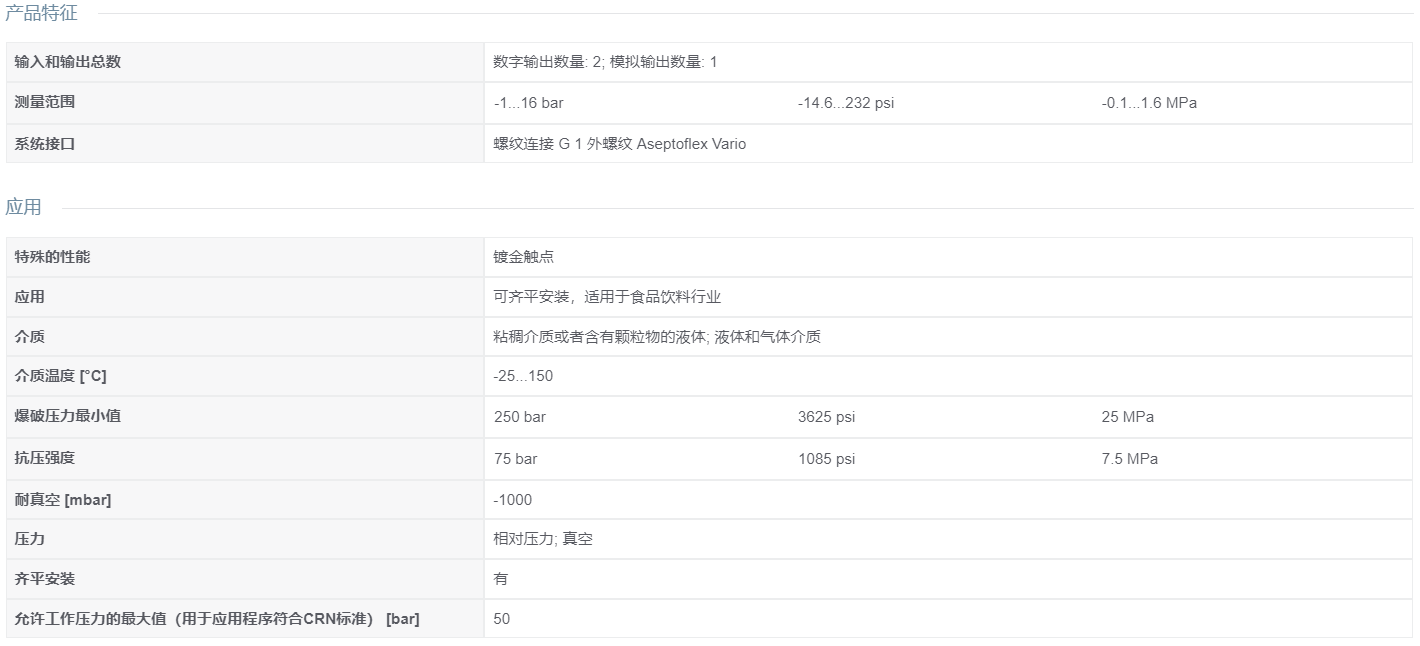This screenshot has height=646, width=1420.
Task: Select the 抗压强度 row label
Action: (45, 458)
